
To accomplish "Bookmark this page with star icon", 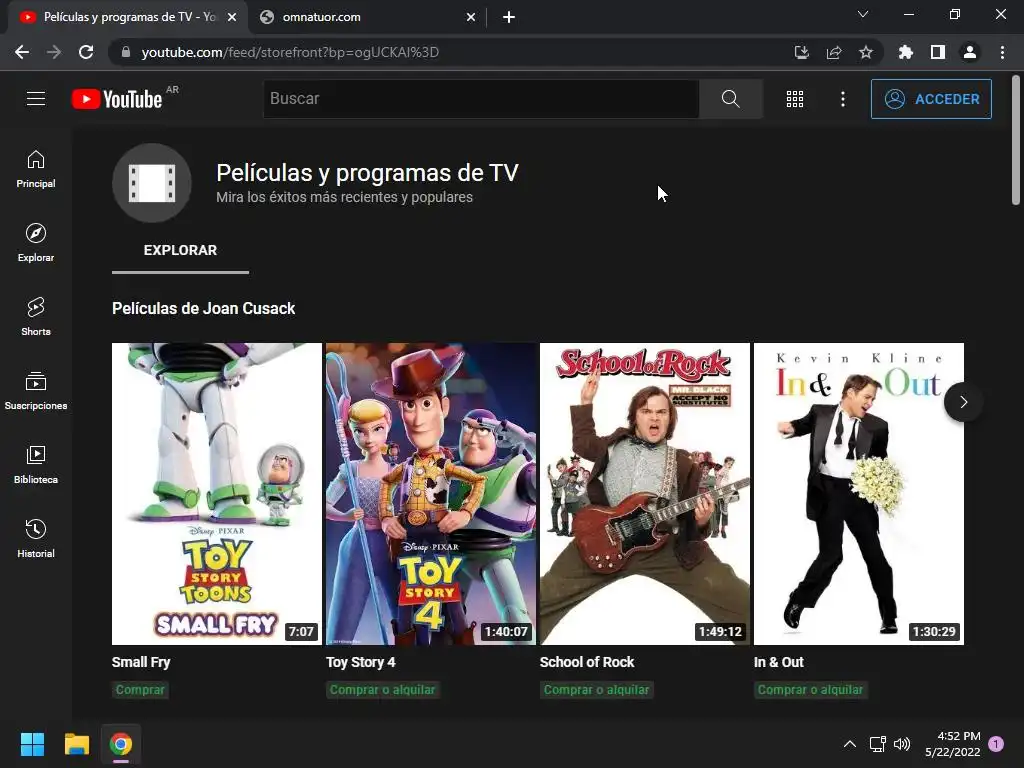I will [x=866, y=52].
